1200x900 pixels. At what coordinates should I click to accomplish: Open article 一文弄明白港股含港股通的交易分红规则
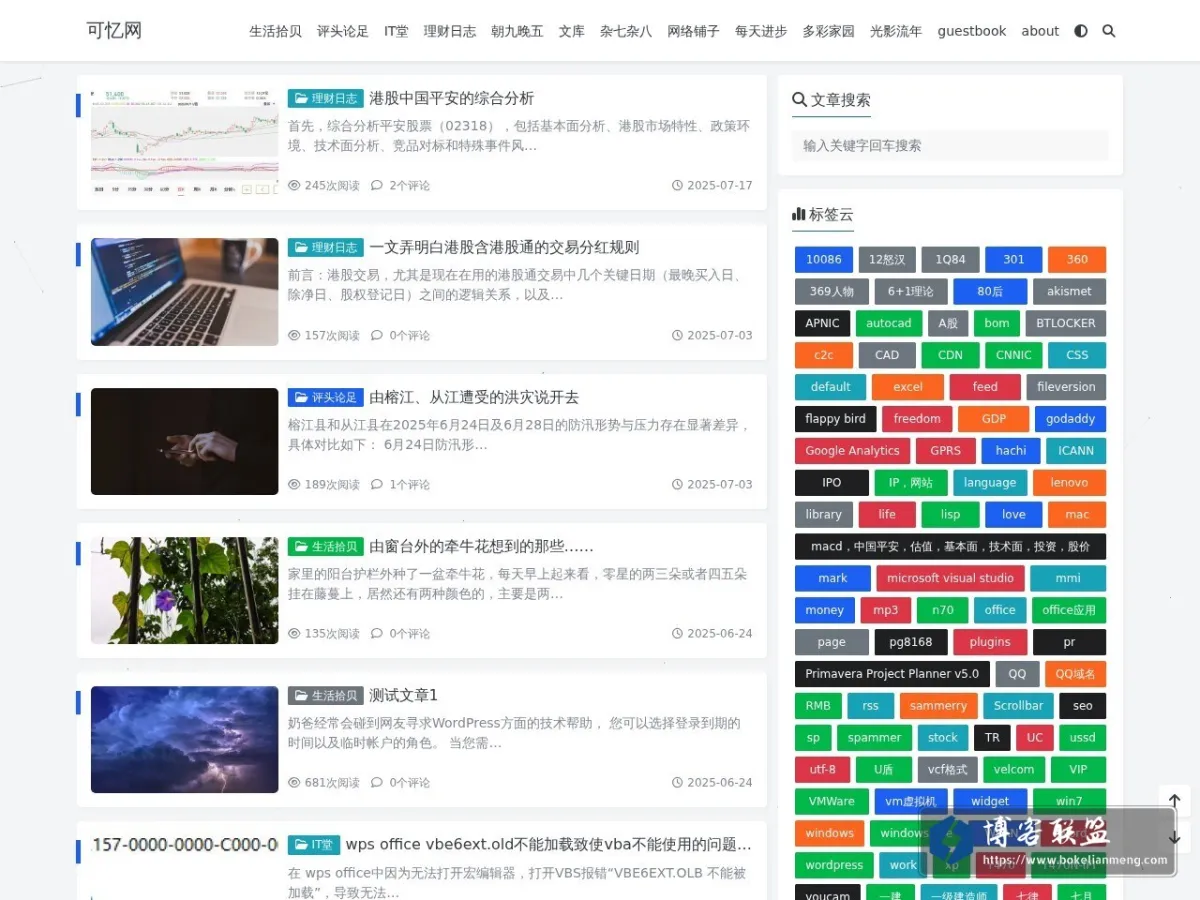pyautogui.click(x=504, y=247)
